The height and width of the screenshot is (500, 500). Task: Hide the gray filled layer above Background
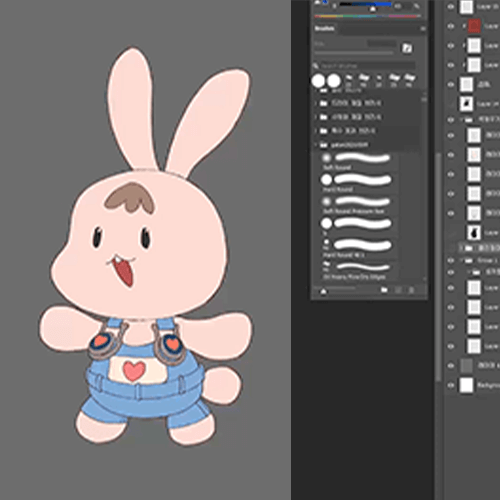[451, 366]
